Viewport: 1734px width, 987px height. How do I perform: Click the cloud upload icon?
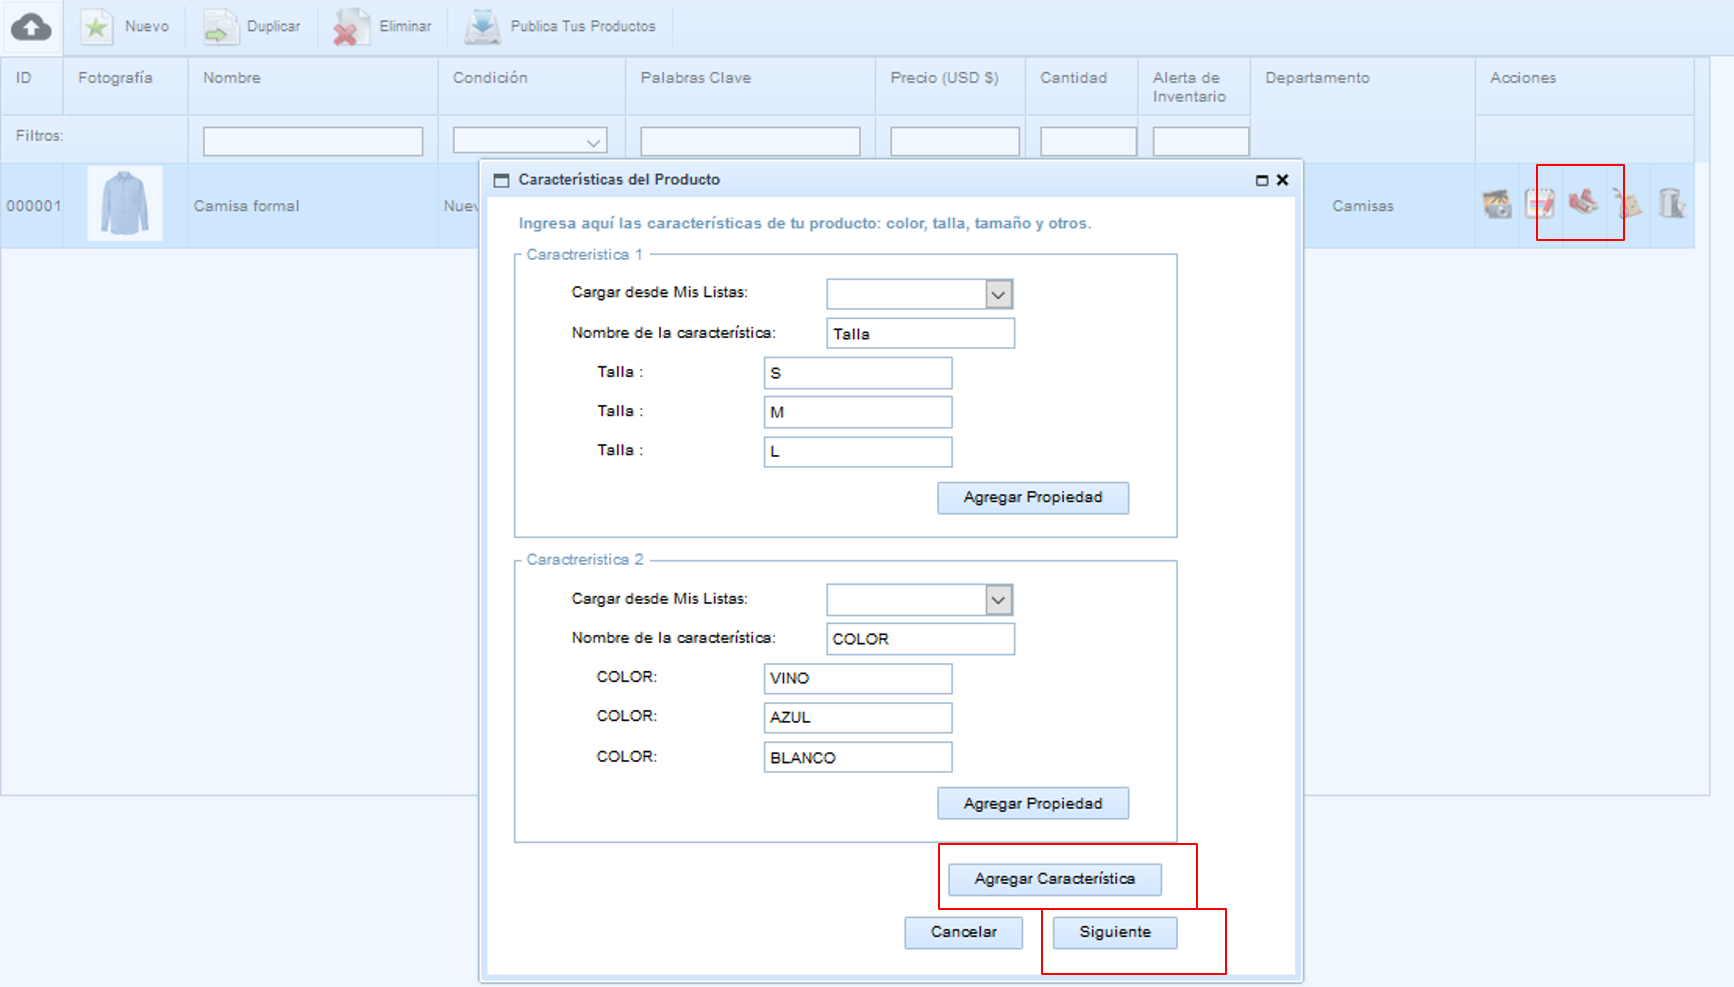pos(31,27)
